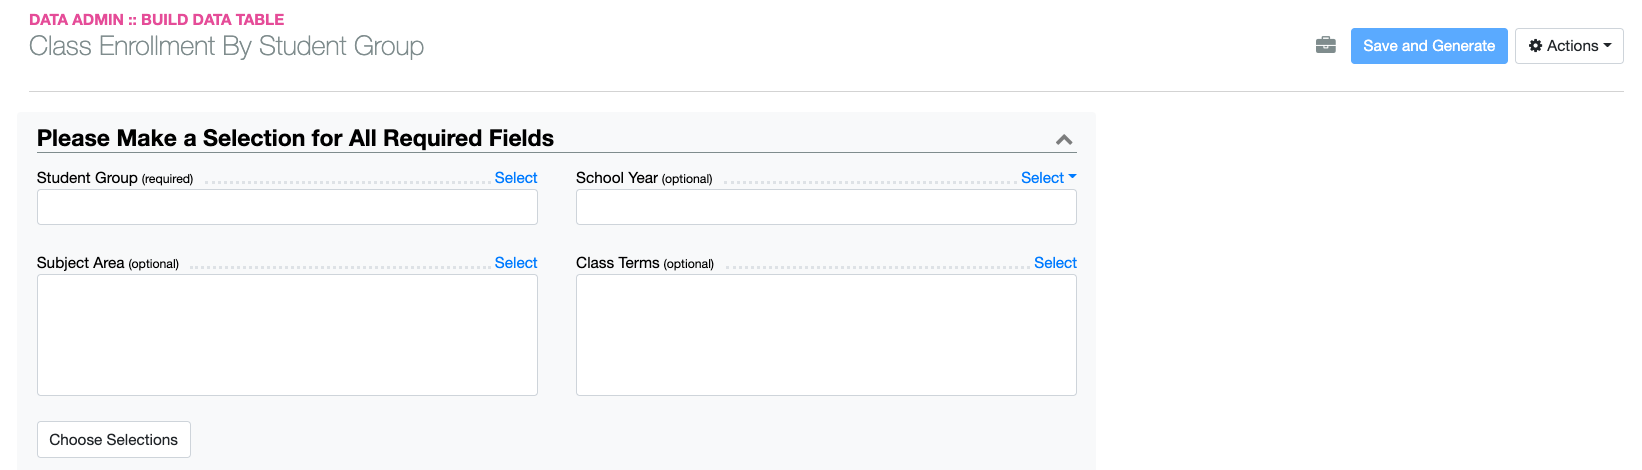Click Select link for Subject Area
This screenshot has height=470, width=1642.
[515, 263]
